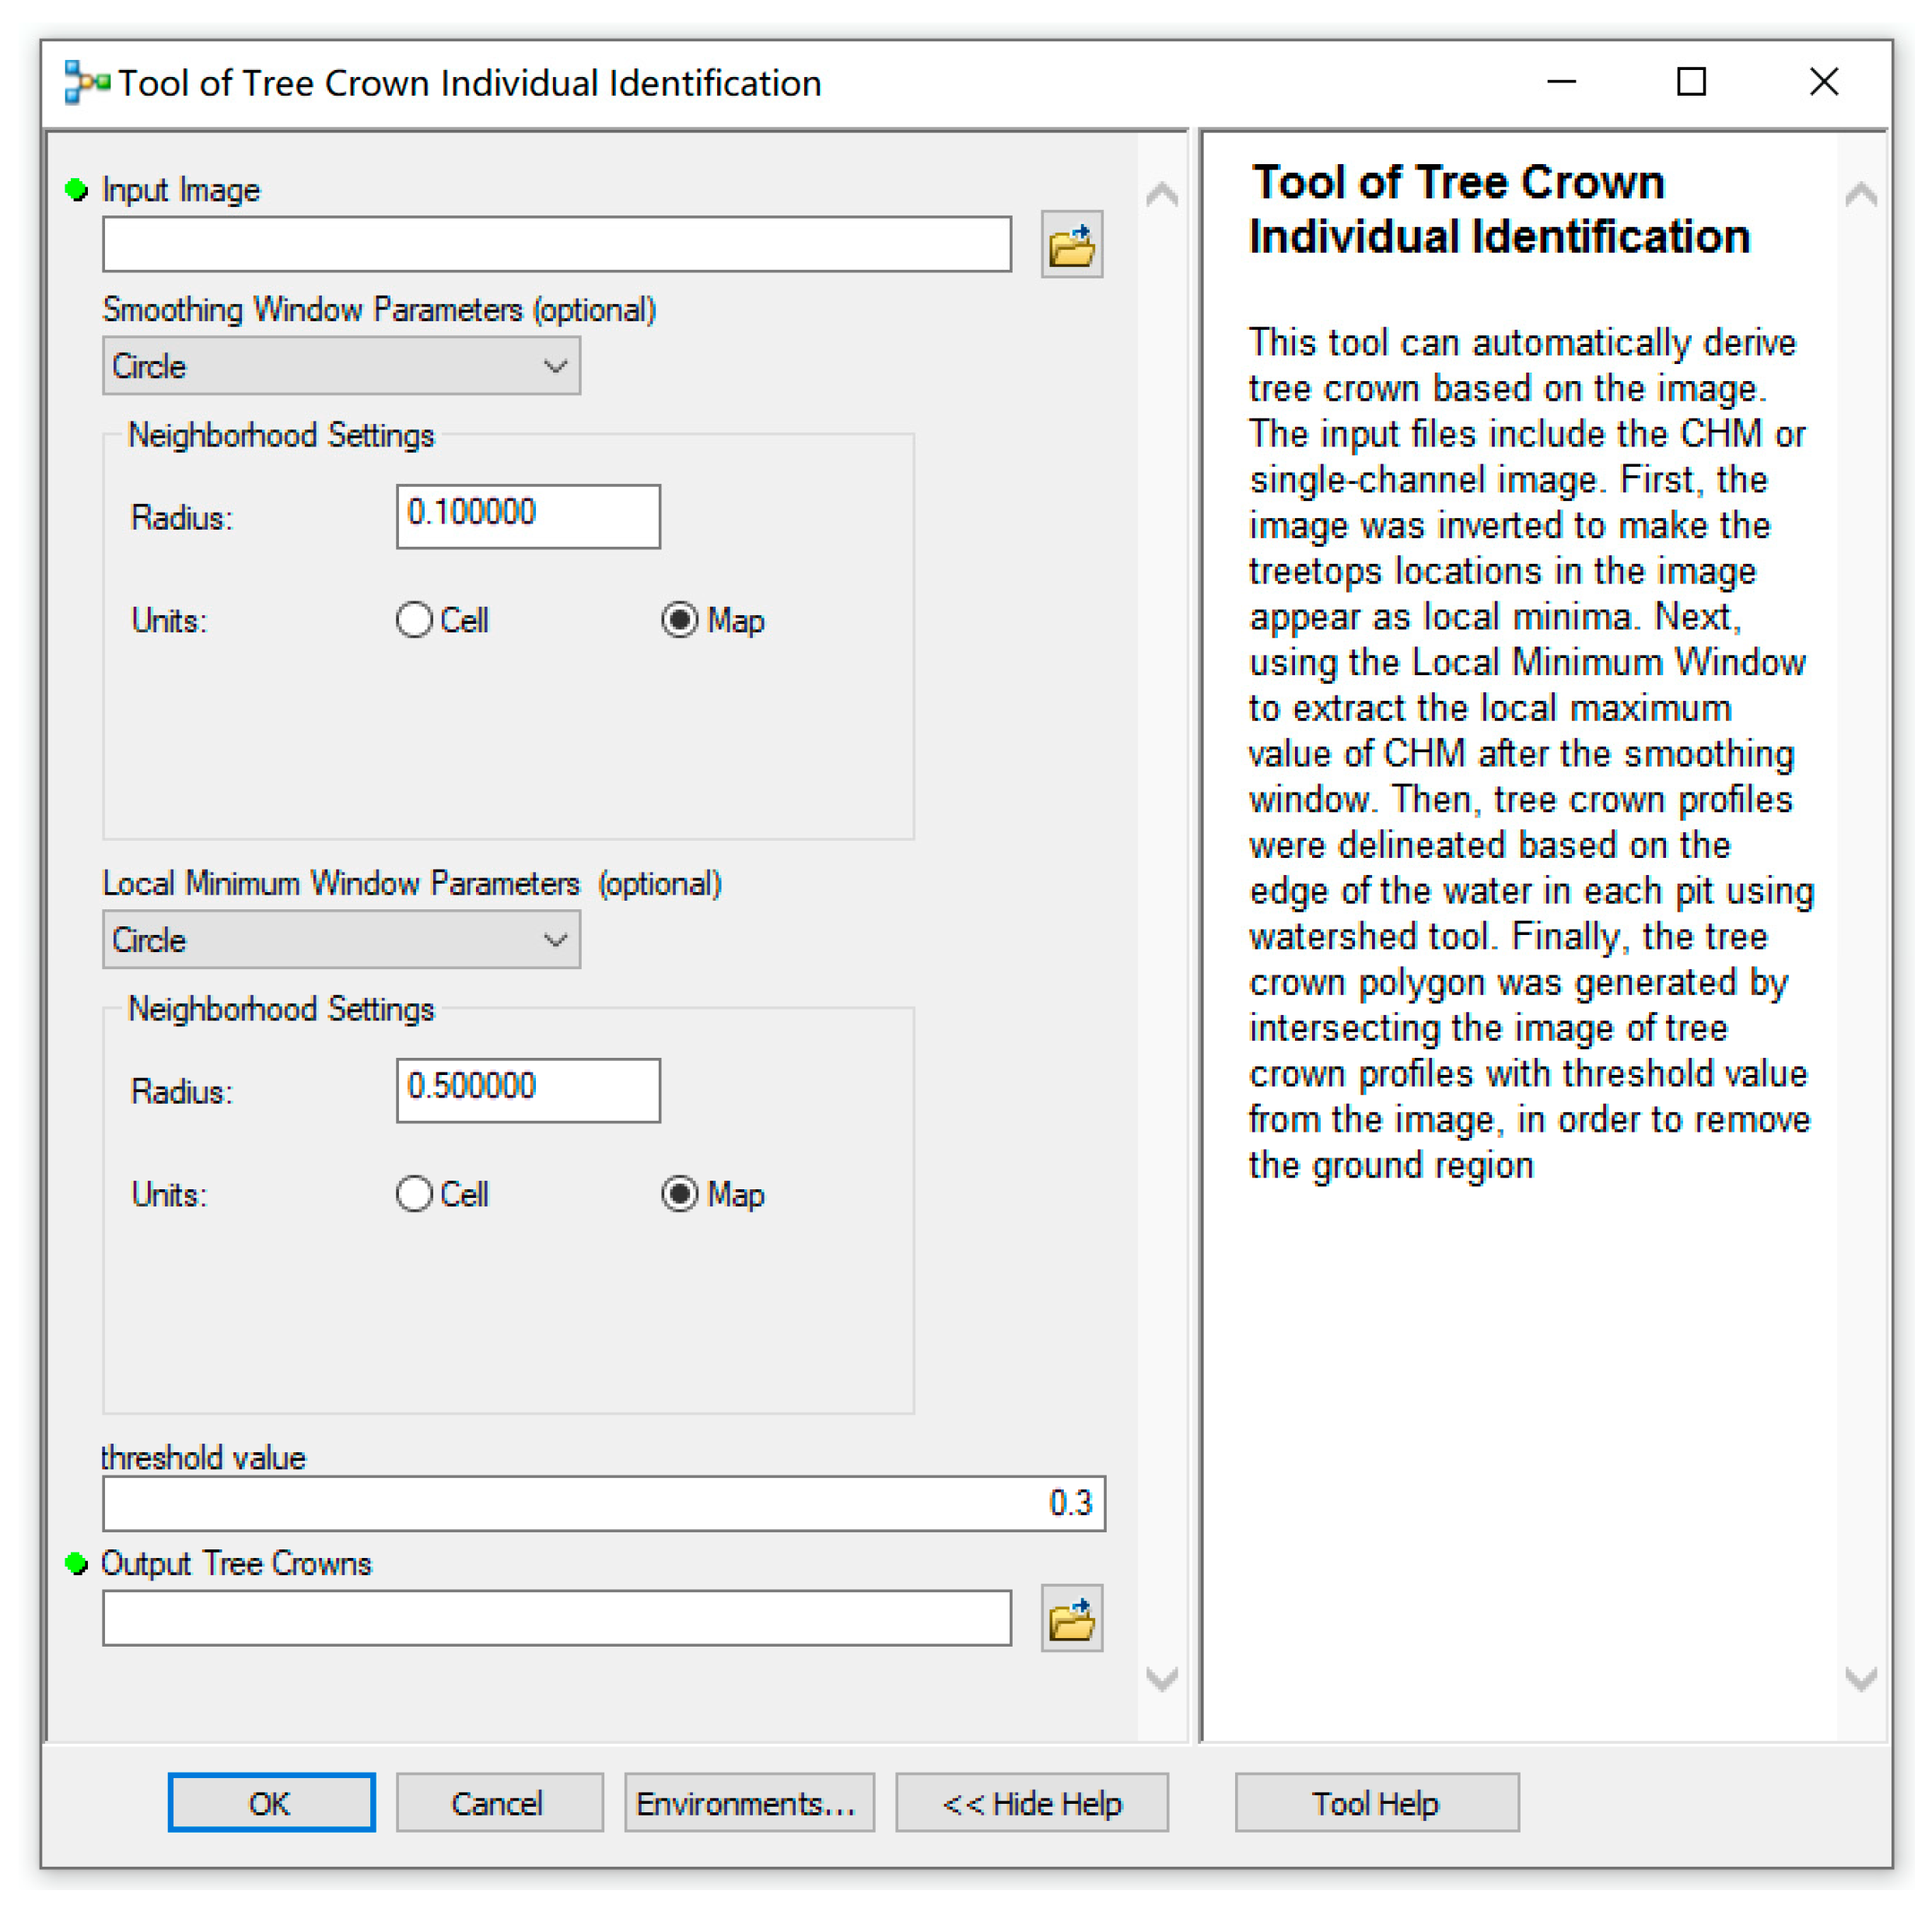Select Map units for Smoothing Window
Image resolution: width=1932 pixels, height=1908 pixels.
[x=680, y=620]
